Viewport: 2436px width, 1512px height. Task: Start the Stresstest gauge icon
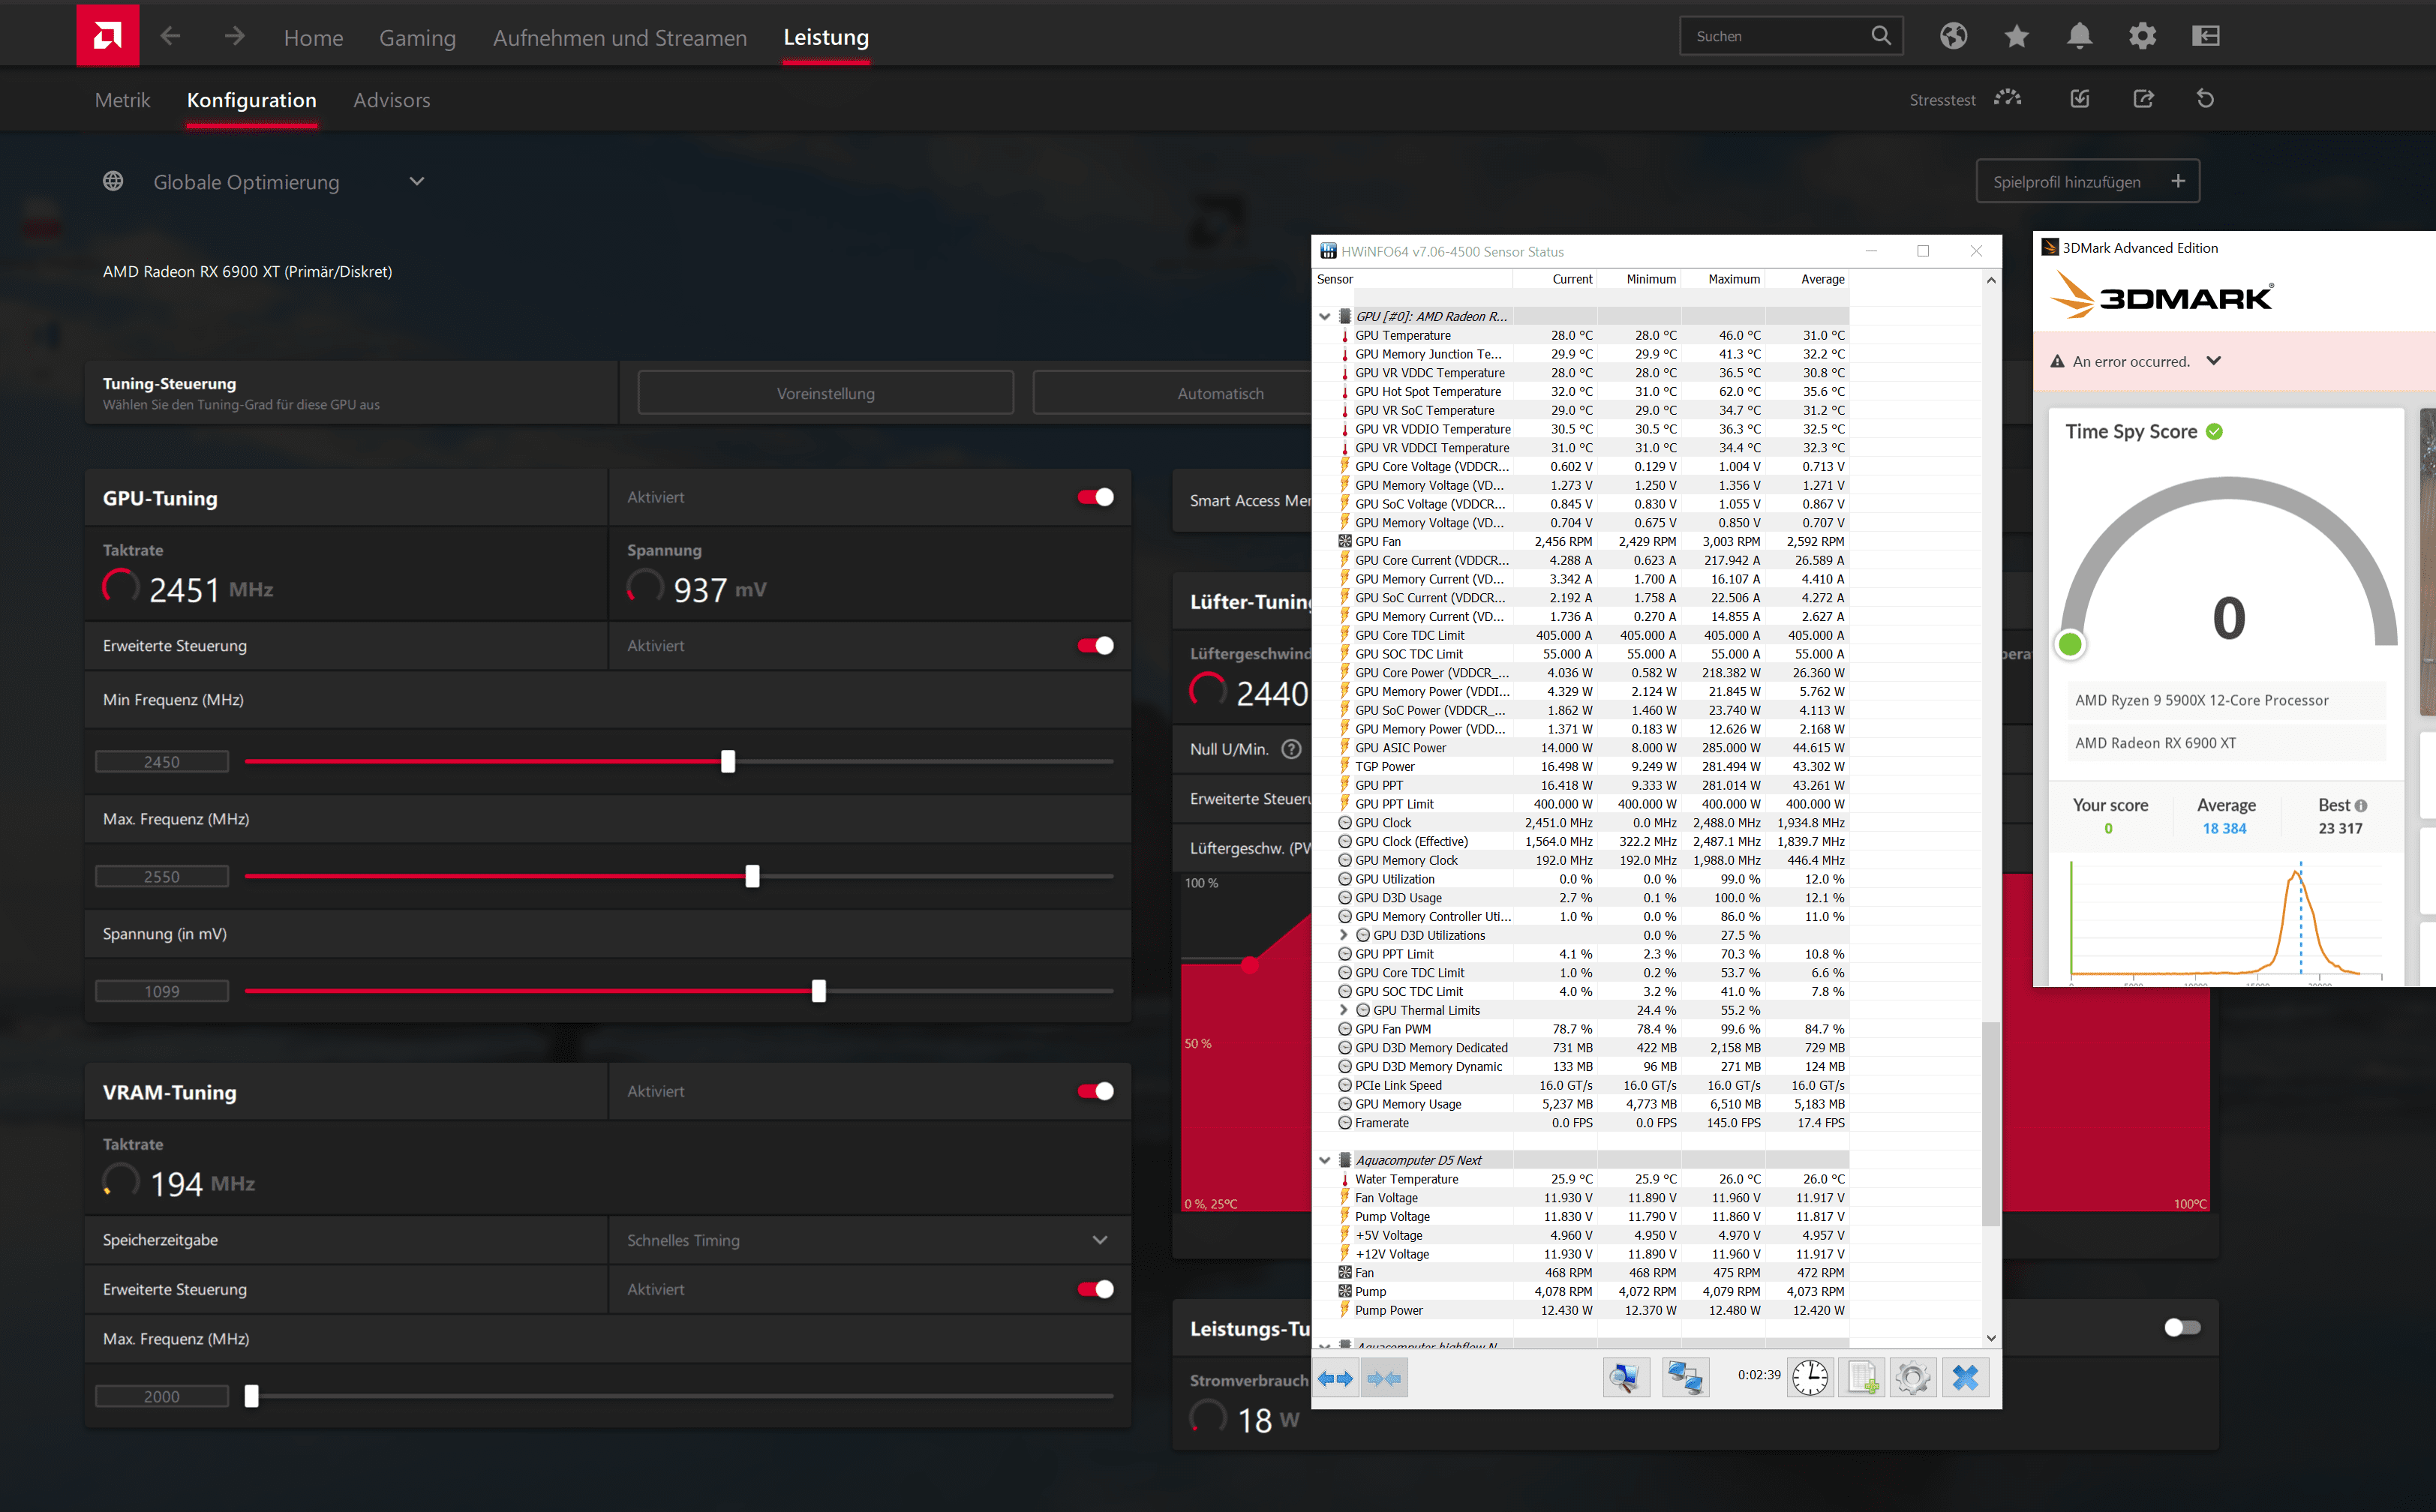click(x=2007, y=99)
